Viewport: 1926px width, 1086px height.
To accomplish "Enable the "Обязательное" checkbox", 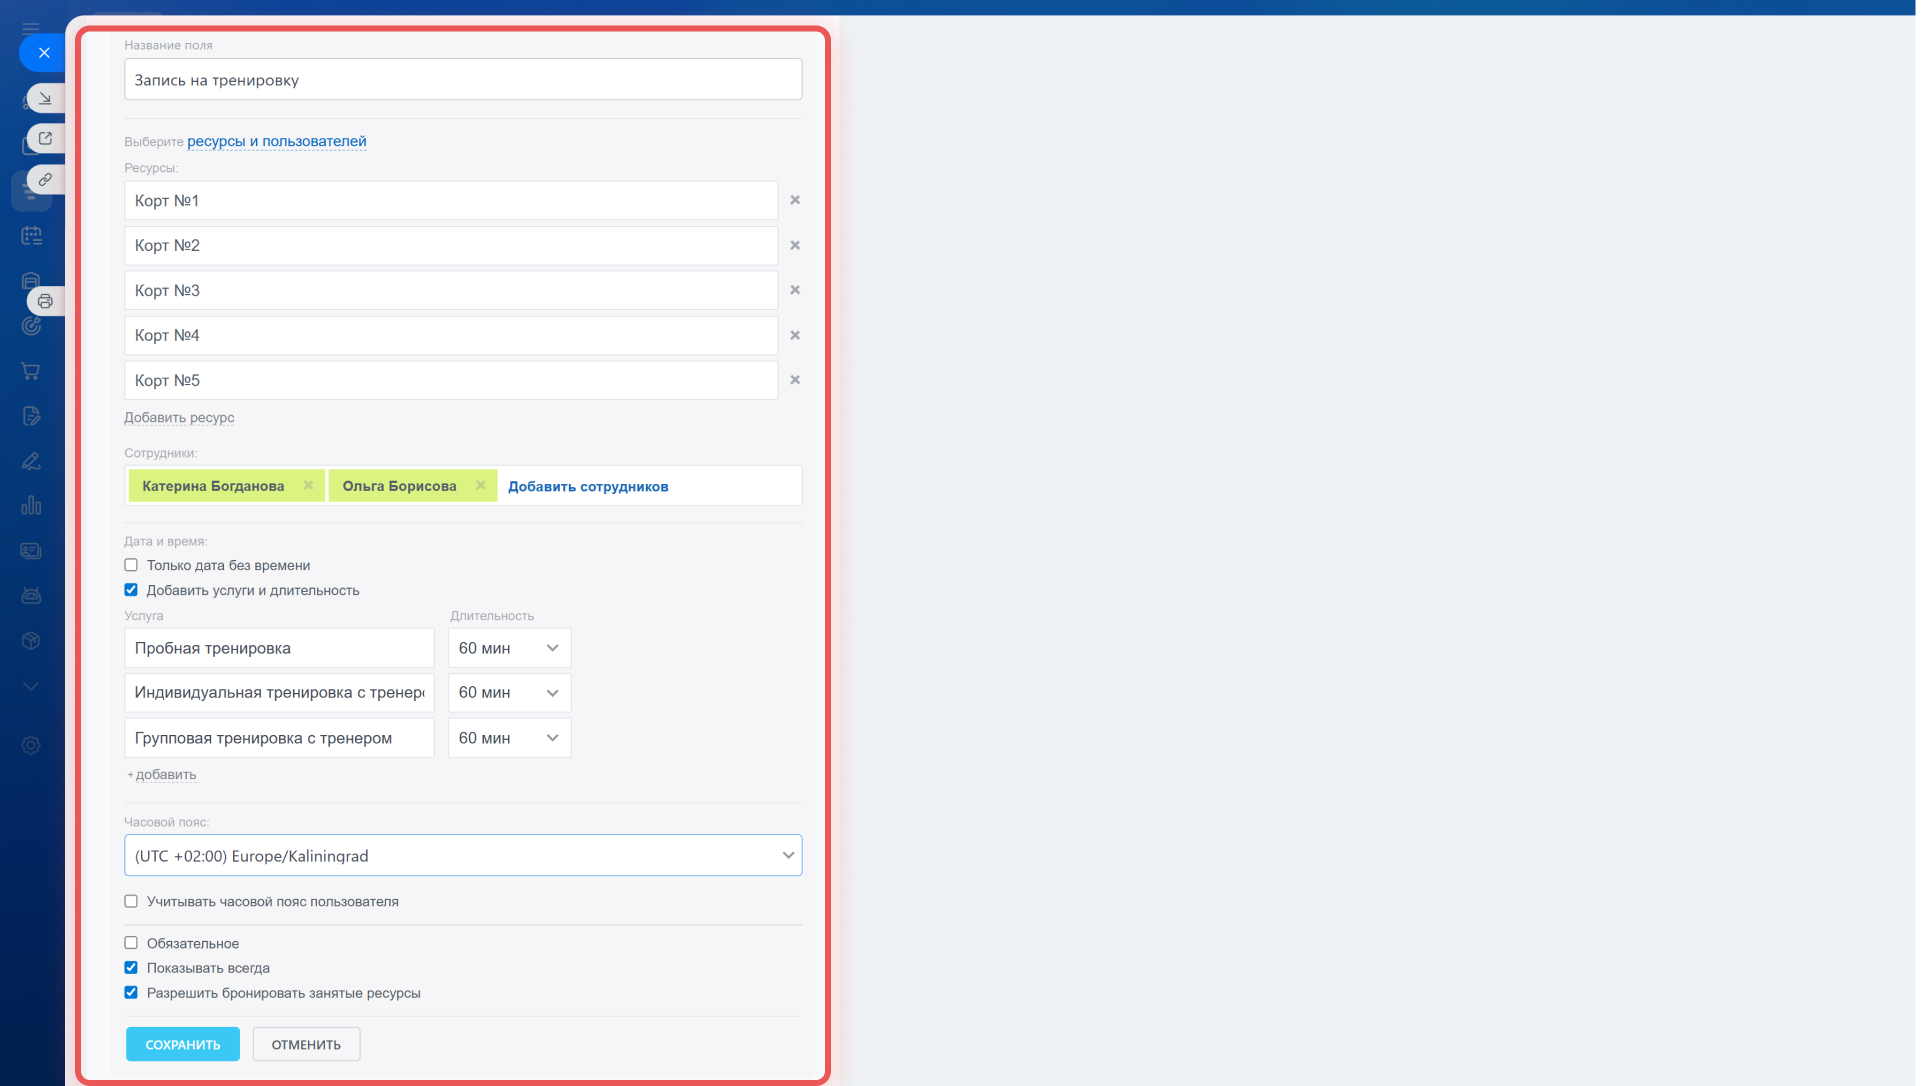I will coord(131,943).
